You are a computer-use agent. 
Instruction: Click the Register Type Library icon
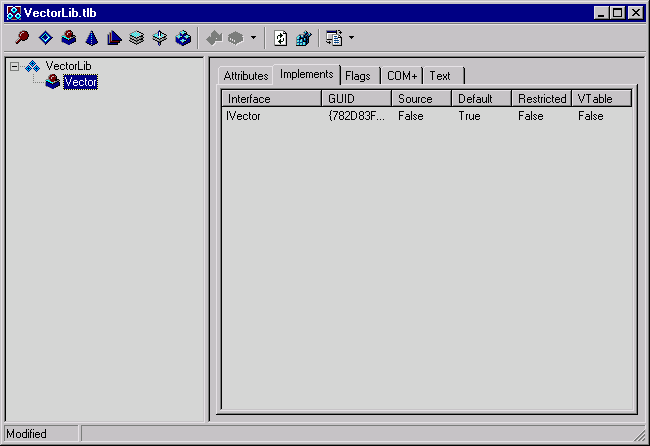pyautogui.click(x=303, y=38)
